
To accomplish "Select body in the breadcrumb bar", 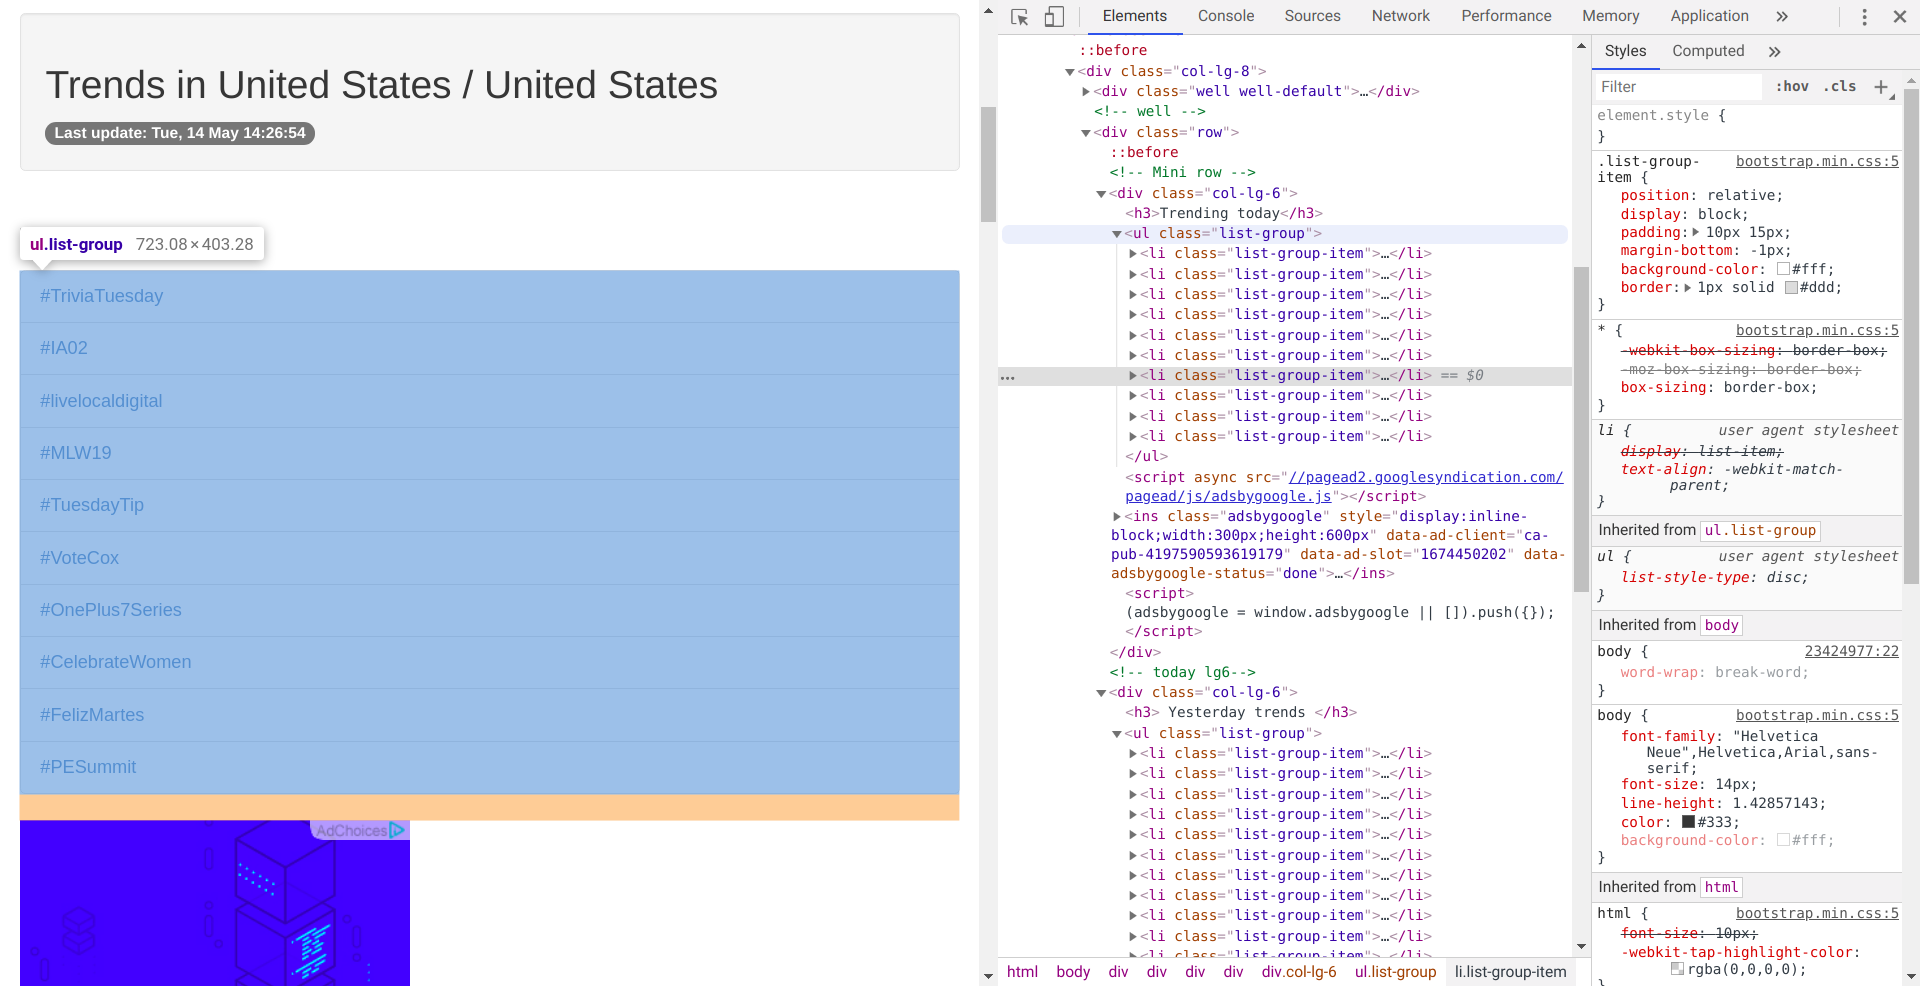I will tap(1073, 972).
